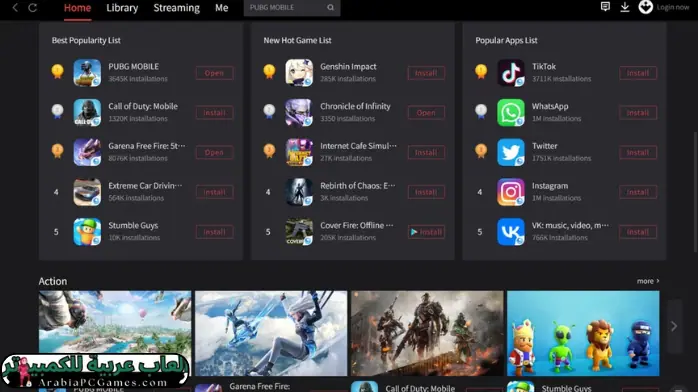Viewport: 698px width, 392px height.
Task: Install VK: music, video
Action: [x=638, y=232]
